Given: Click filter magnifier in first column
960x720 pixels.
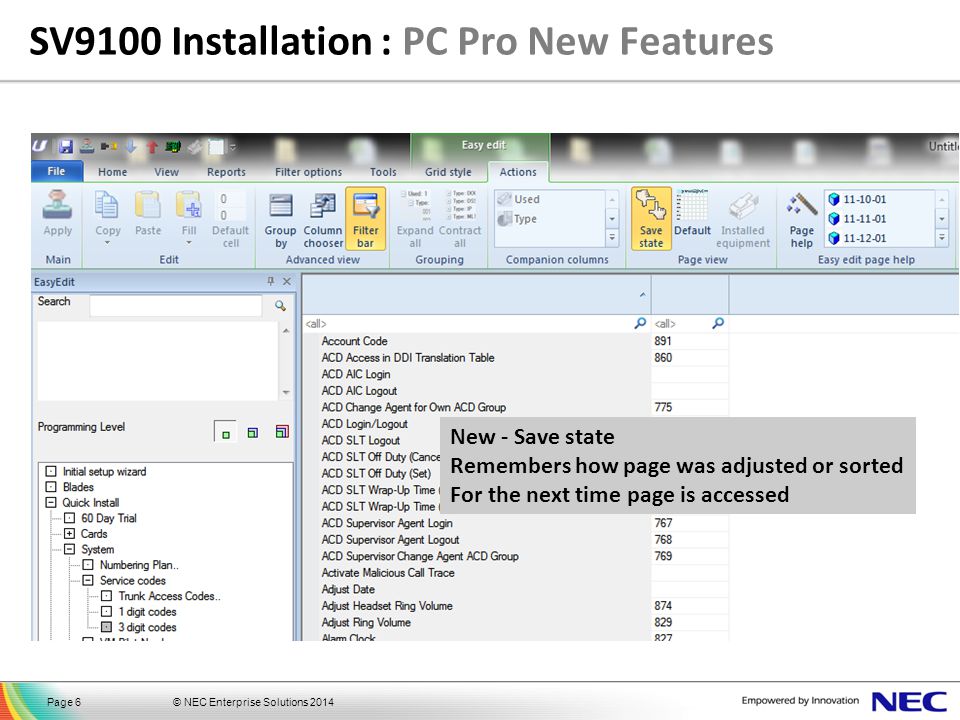Looking at the screenshot, I should [x=640, y=323].
